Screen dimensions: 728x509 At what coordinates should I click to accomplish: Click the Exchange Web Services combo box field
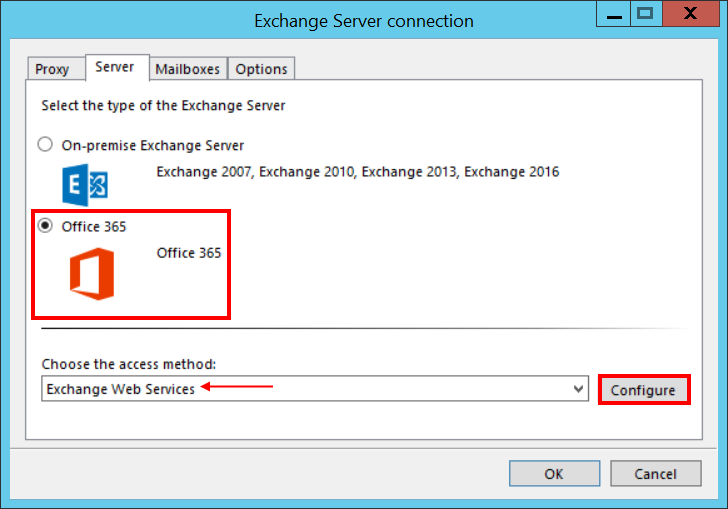click(x=300, y=389)
